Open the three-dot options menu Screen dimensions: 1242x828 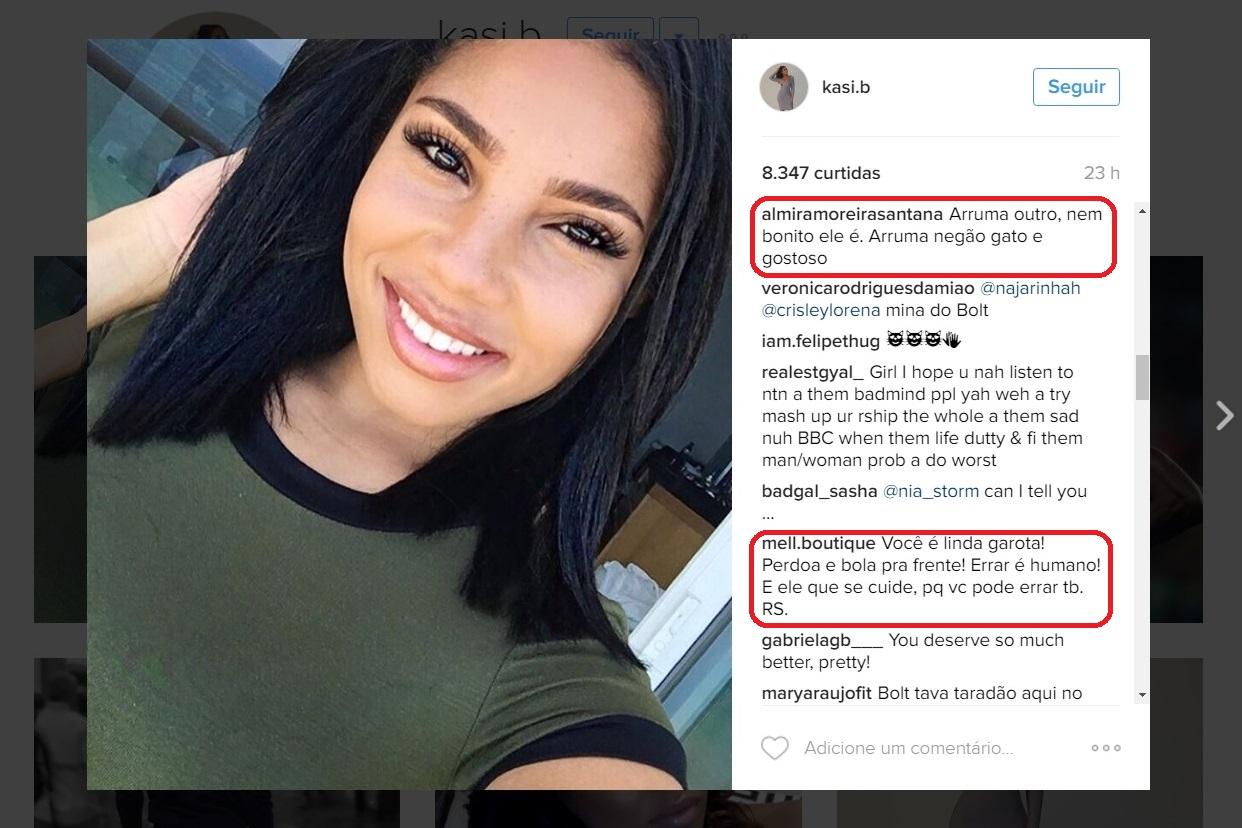(x=1105, y=748)
